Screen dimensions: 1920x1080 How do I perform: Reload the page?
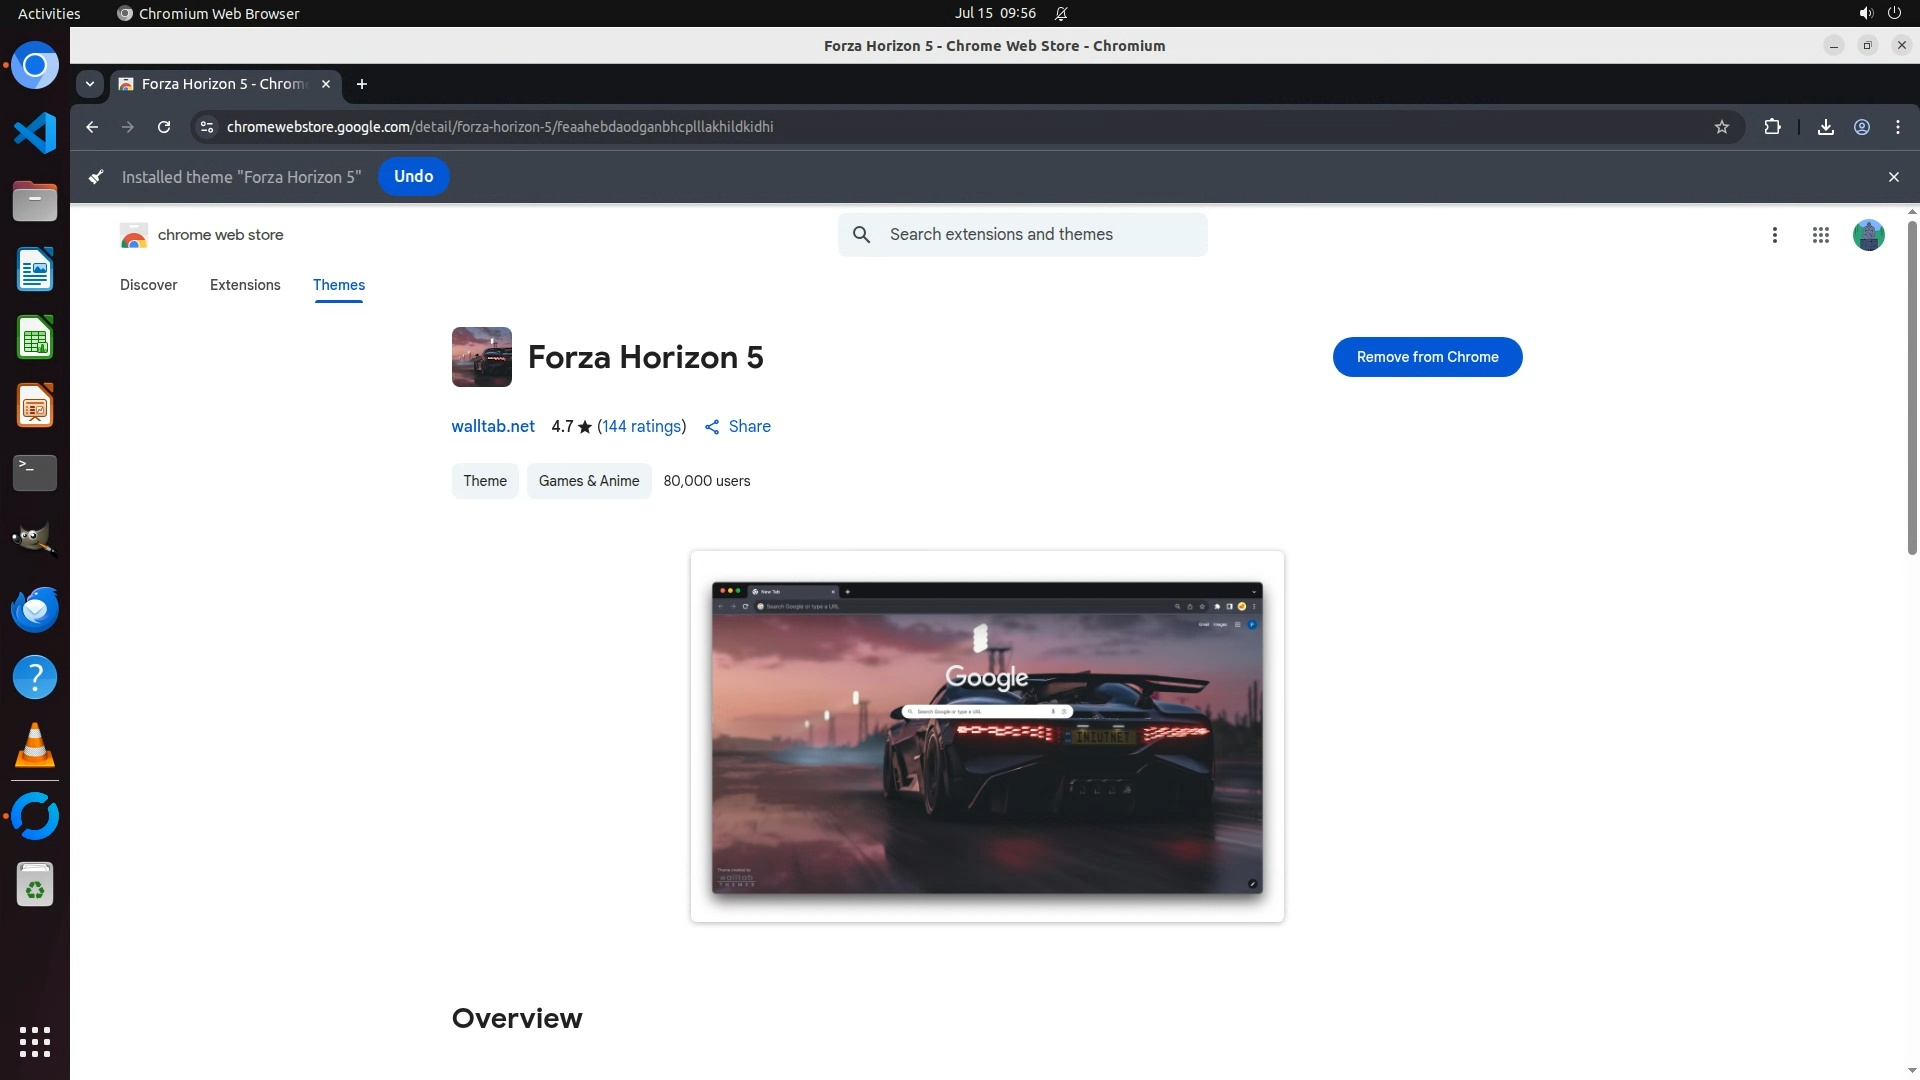click(164, 127)
